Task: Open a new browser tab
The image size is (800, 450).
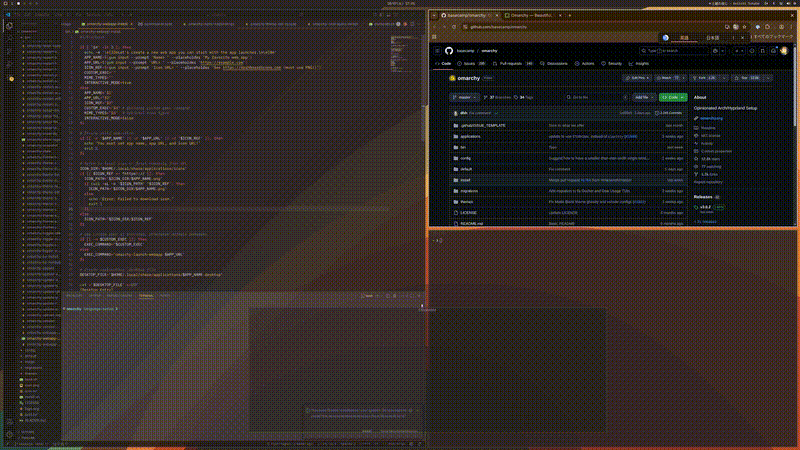Action: pos(569,15)
